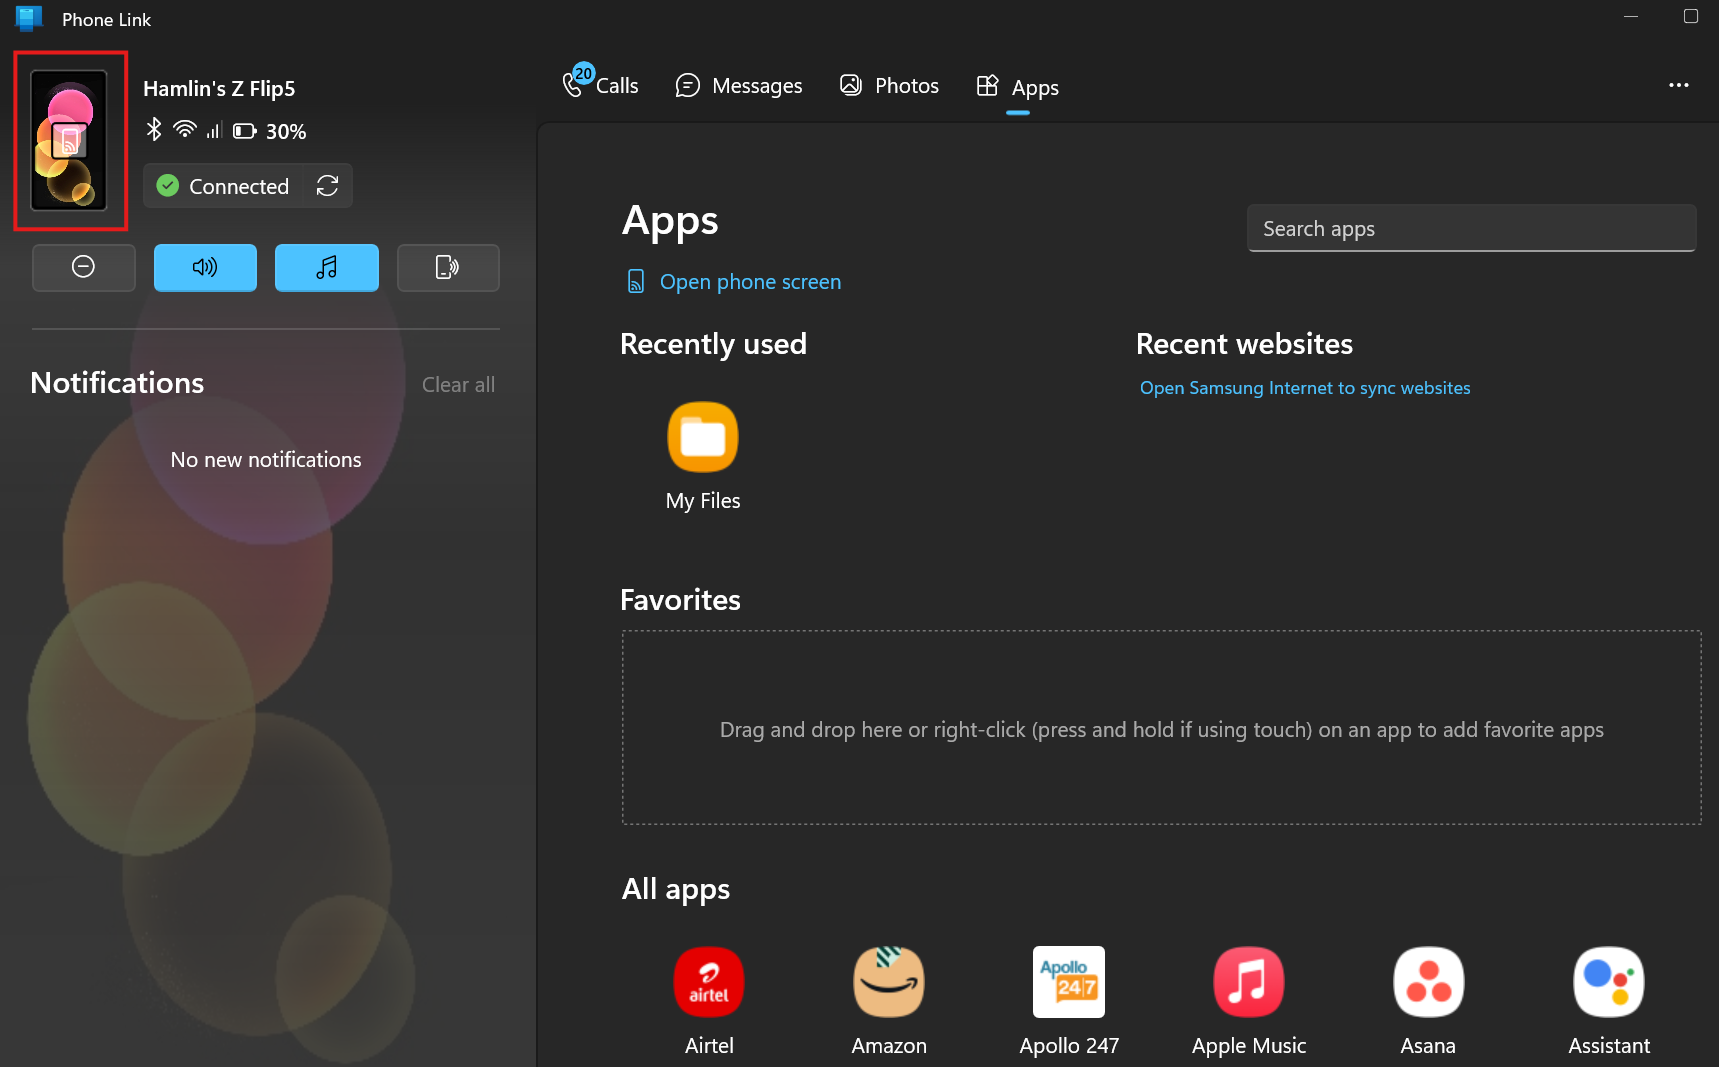
Task: Switch to the Calls tab
Action: (x=601, y=85)
